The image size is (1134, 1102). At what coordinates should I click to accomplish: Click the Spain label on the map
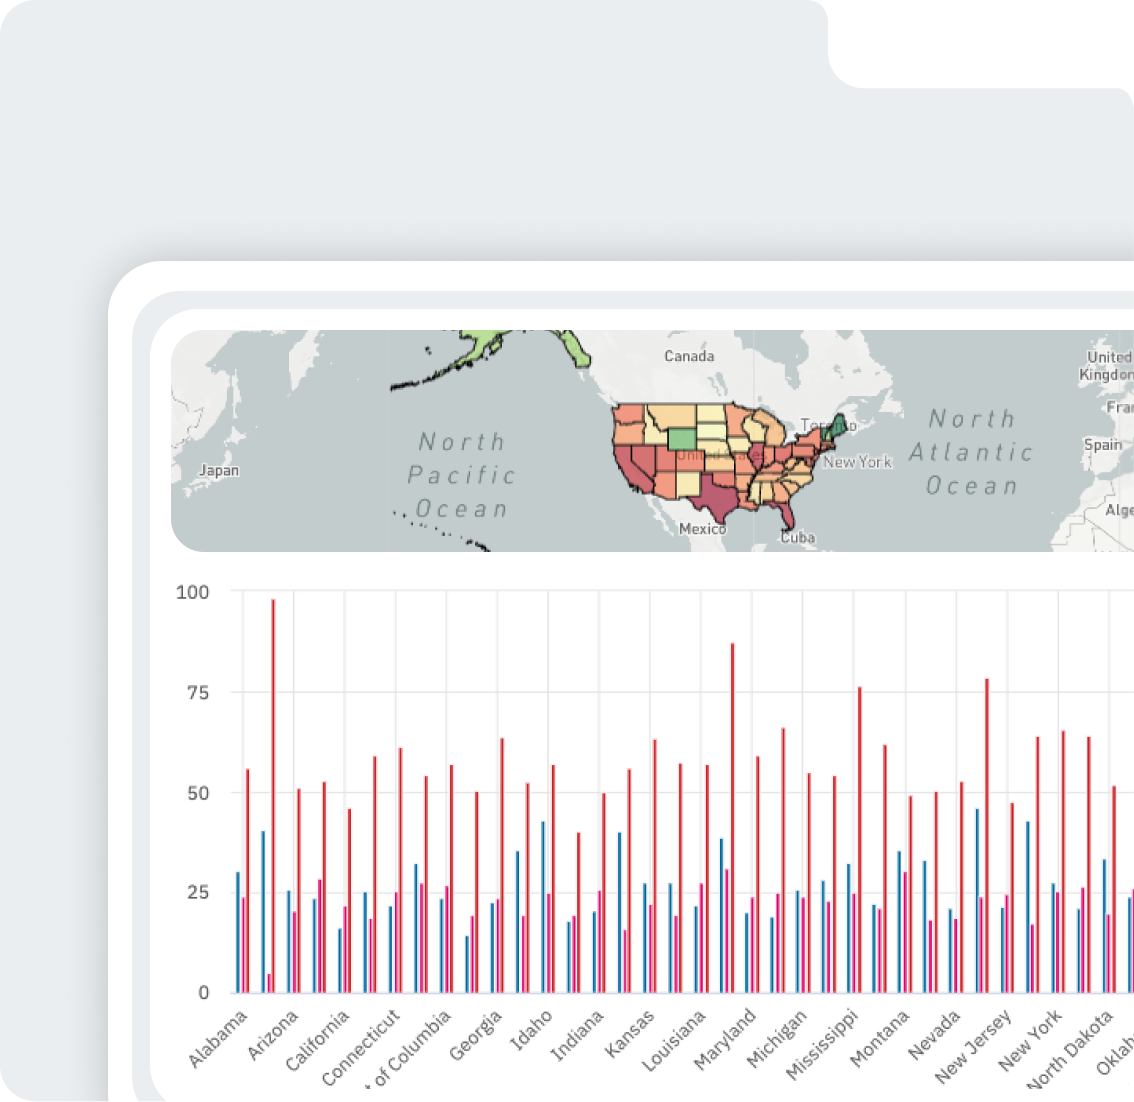(x=1102, y=445)
